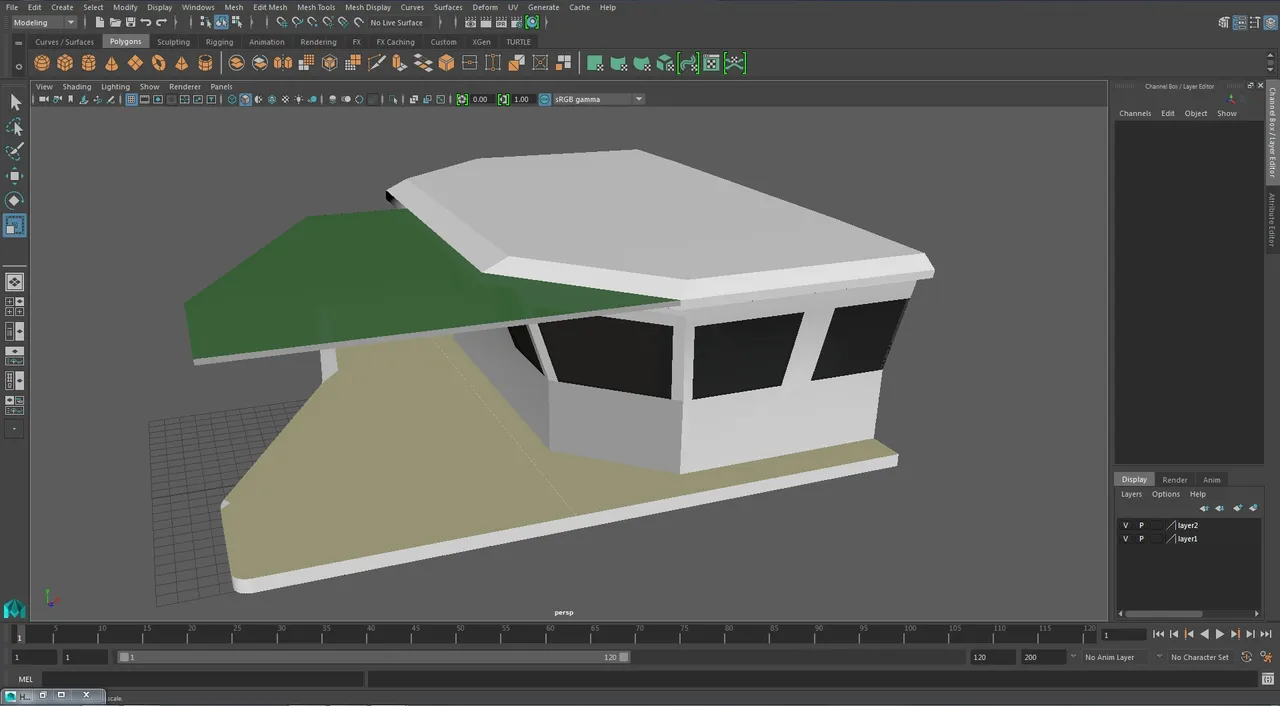1280x706 pixels.
Task: Create a polygon pyramid from the shelf
Action: [181, 63]
